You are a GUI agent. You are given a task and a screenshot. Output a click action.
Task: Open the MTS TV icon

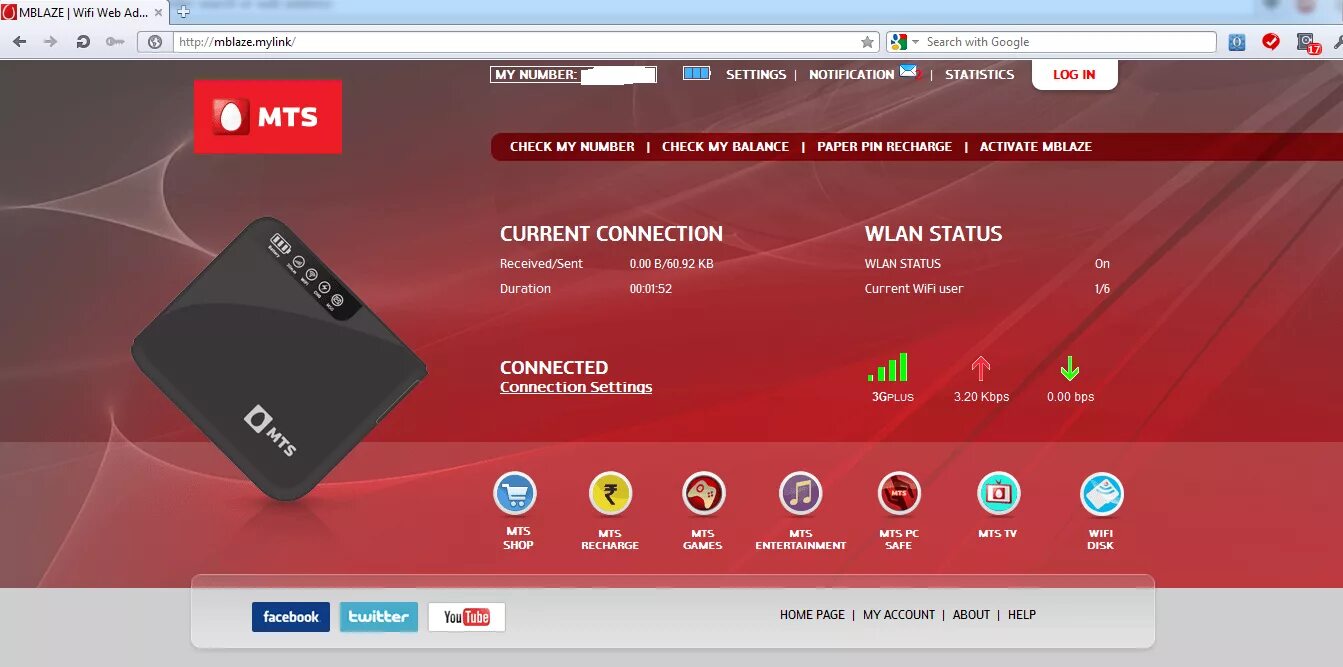[998, 493]
